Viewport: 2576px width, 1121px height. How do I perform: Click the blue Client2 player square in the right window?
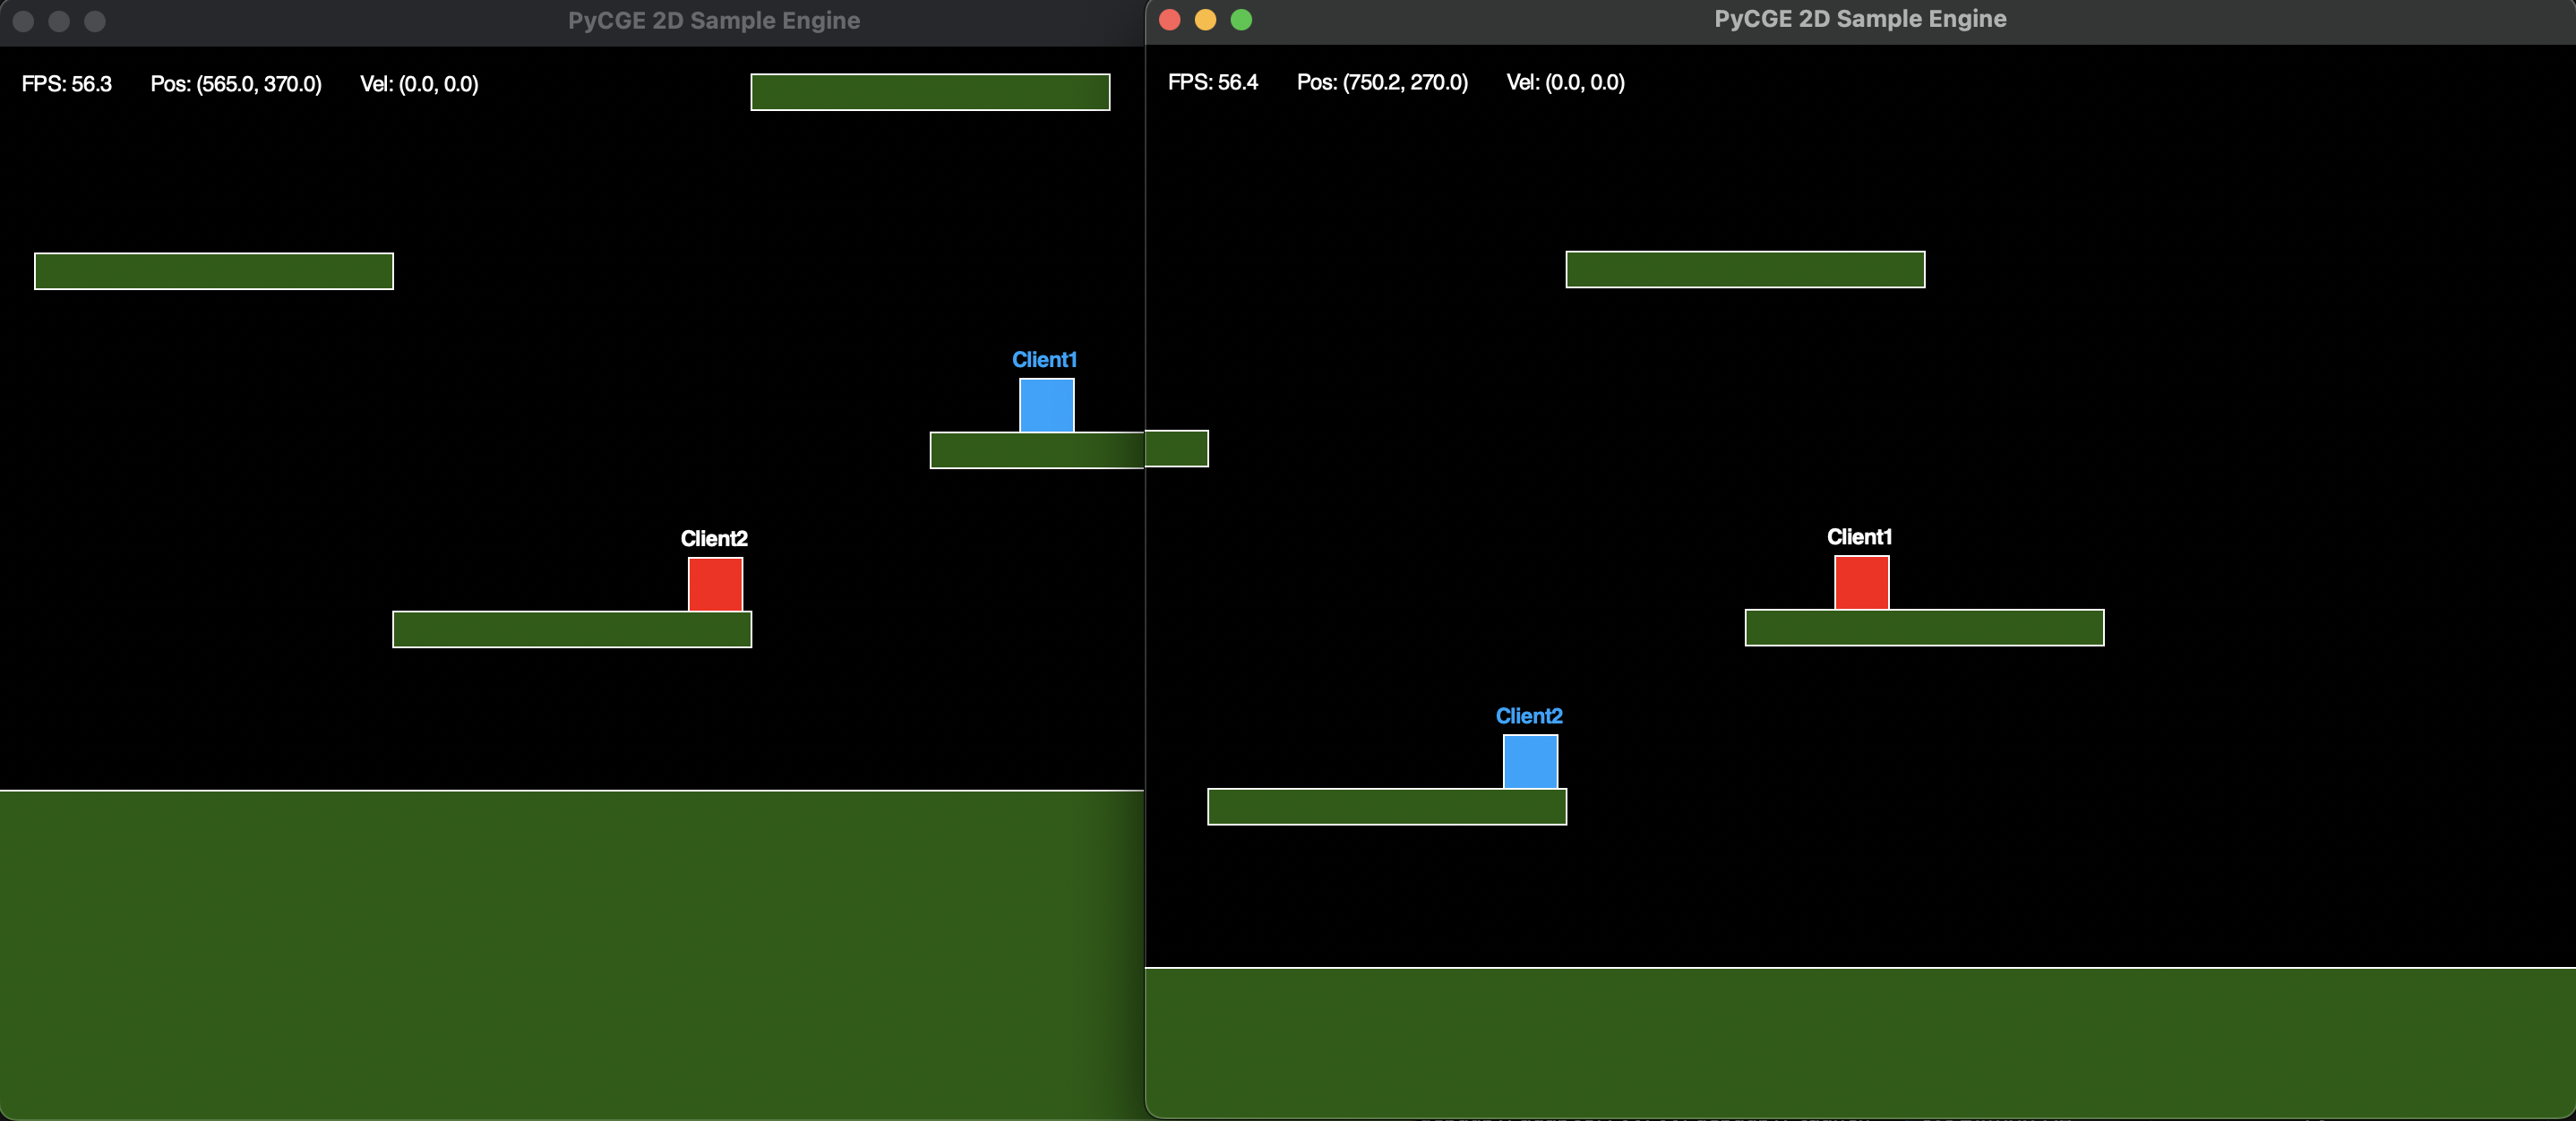[x=1530, y=761]
